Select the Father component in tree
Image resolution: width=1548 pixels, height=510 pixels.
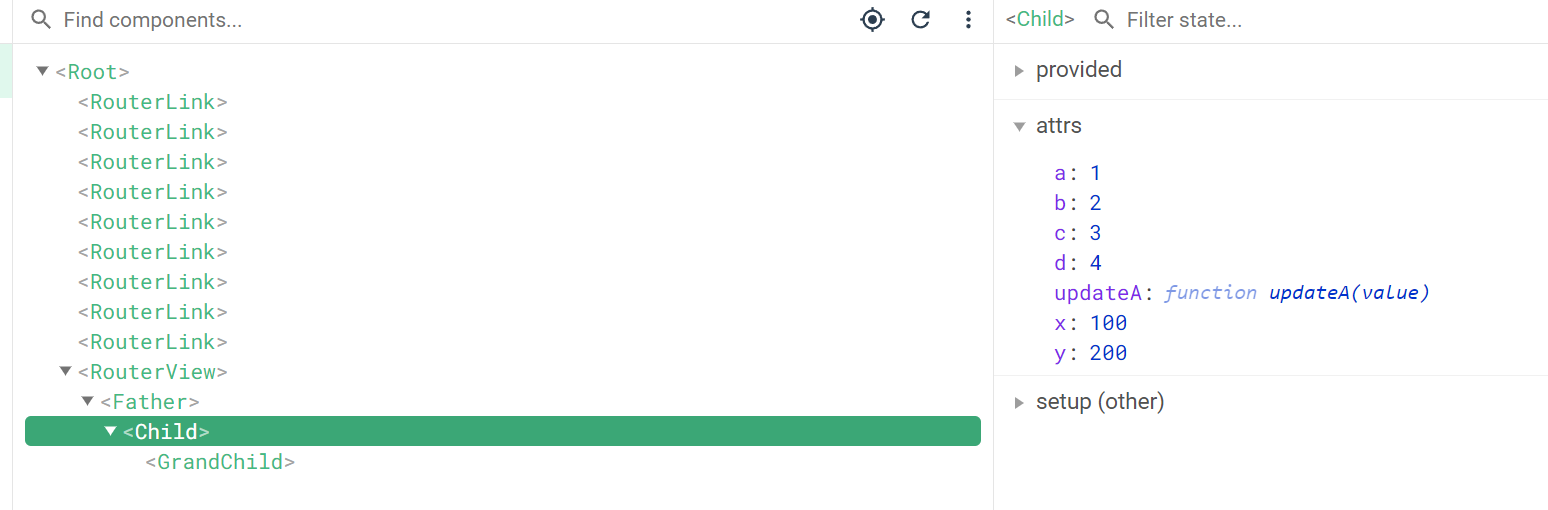tap(150, 402)
